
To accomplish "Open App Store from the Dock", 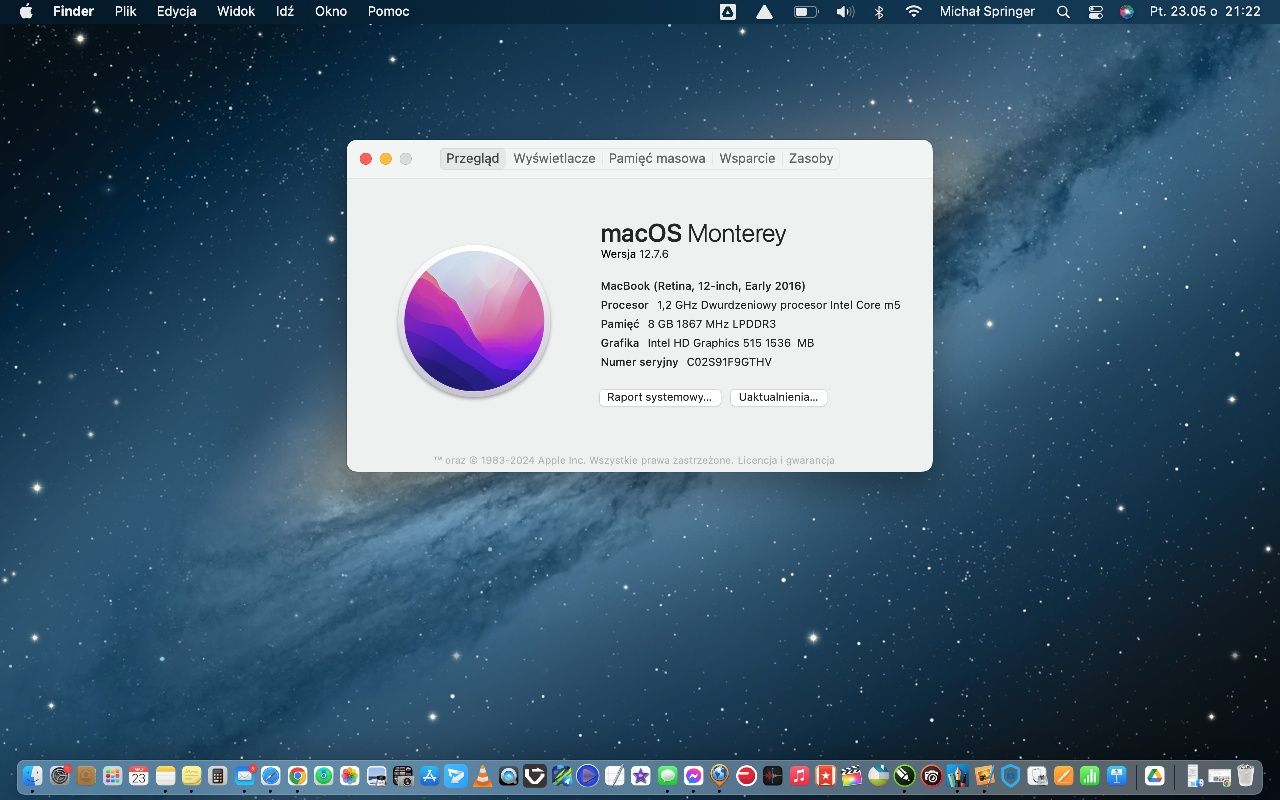I will pos(429,775).
